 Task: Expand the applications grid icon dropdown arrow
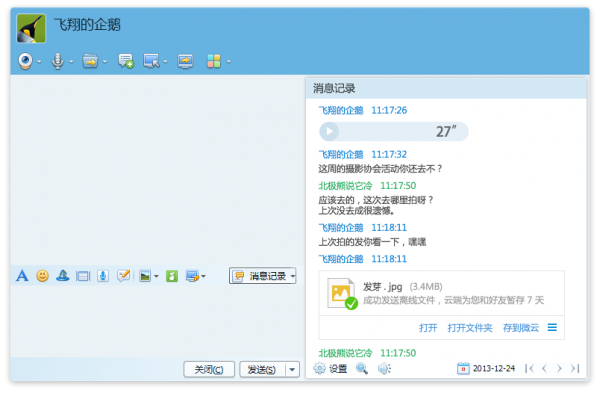pos(229,62)
